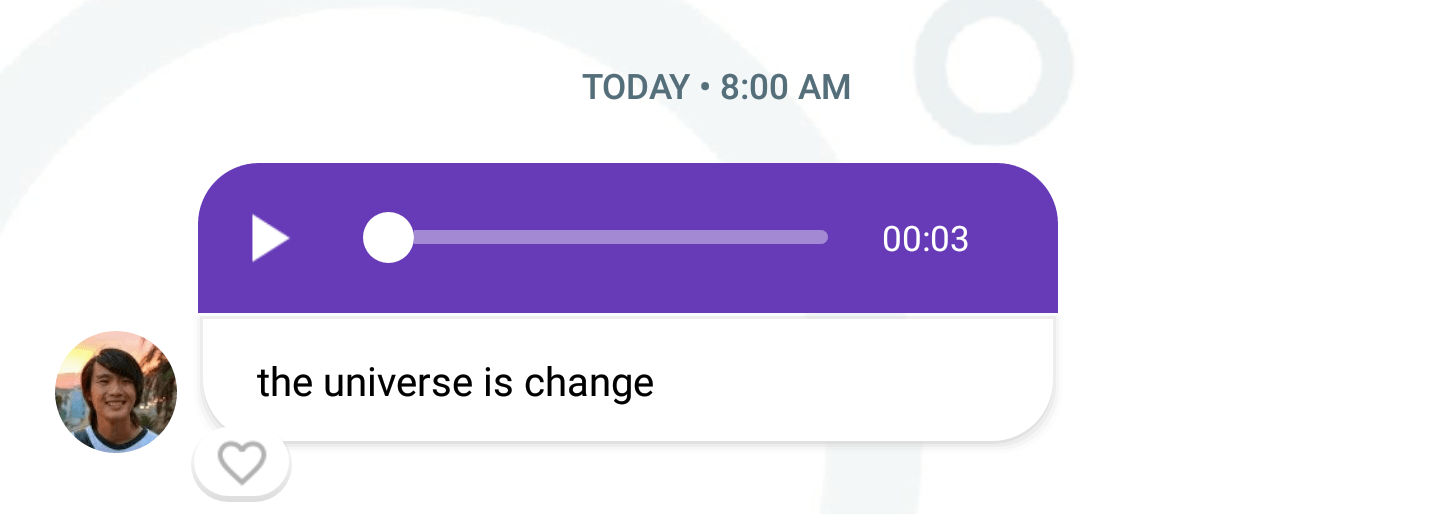Click the white transcript bubble's empty area
Screen dimensions: 1440x514
click(850, 380)
